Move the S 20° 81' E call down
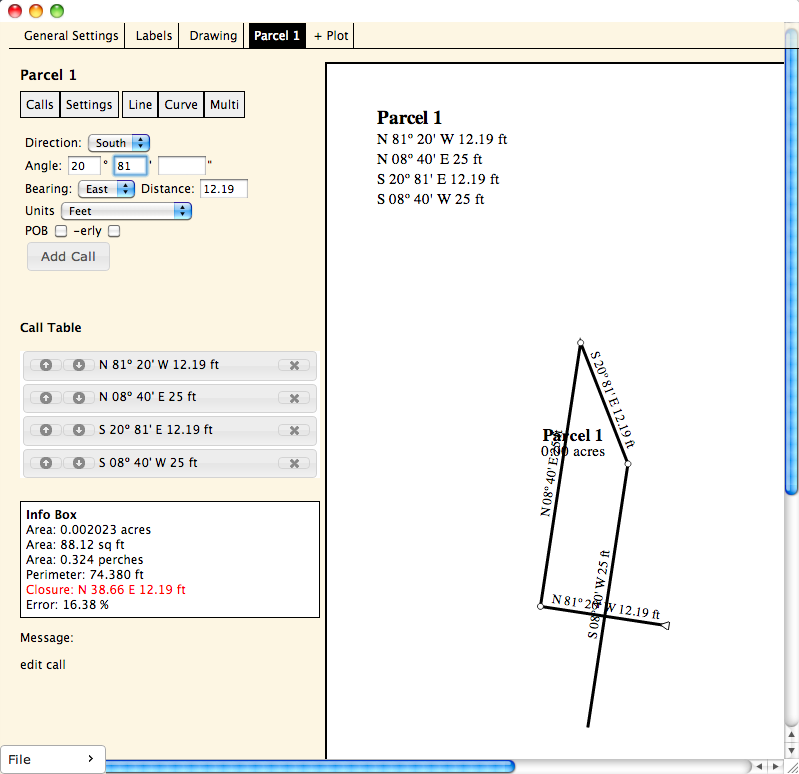This screenshot has height=774, width=799. 79,431
